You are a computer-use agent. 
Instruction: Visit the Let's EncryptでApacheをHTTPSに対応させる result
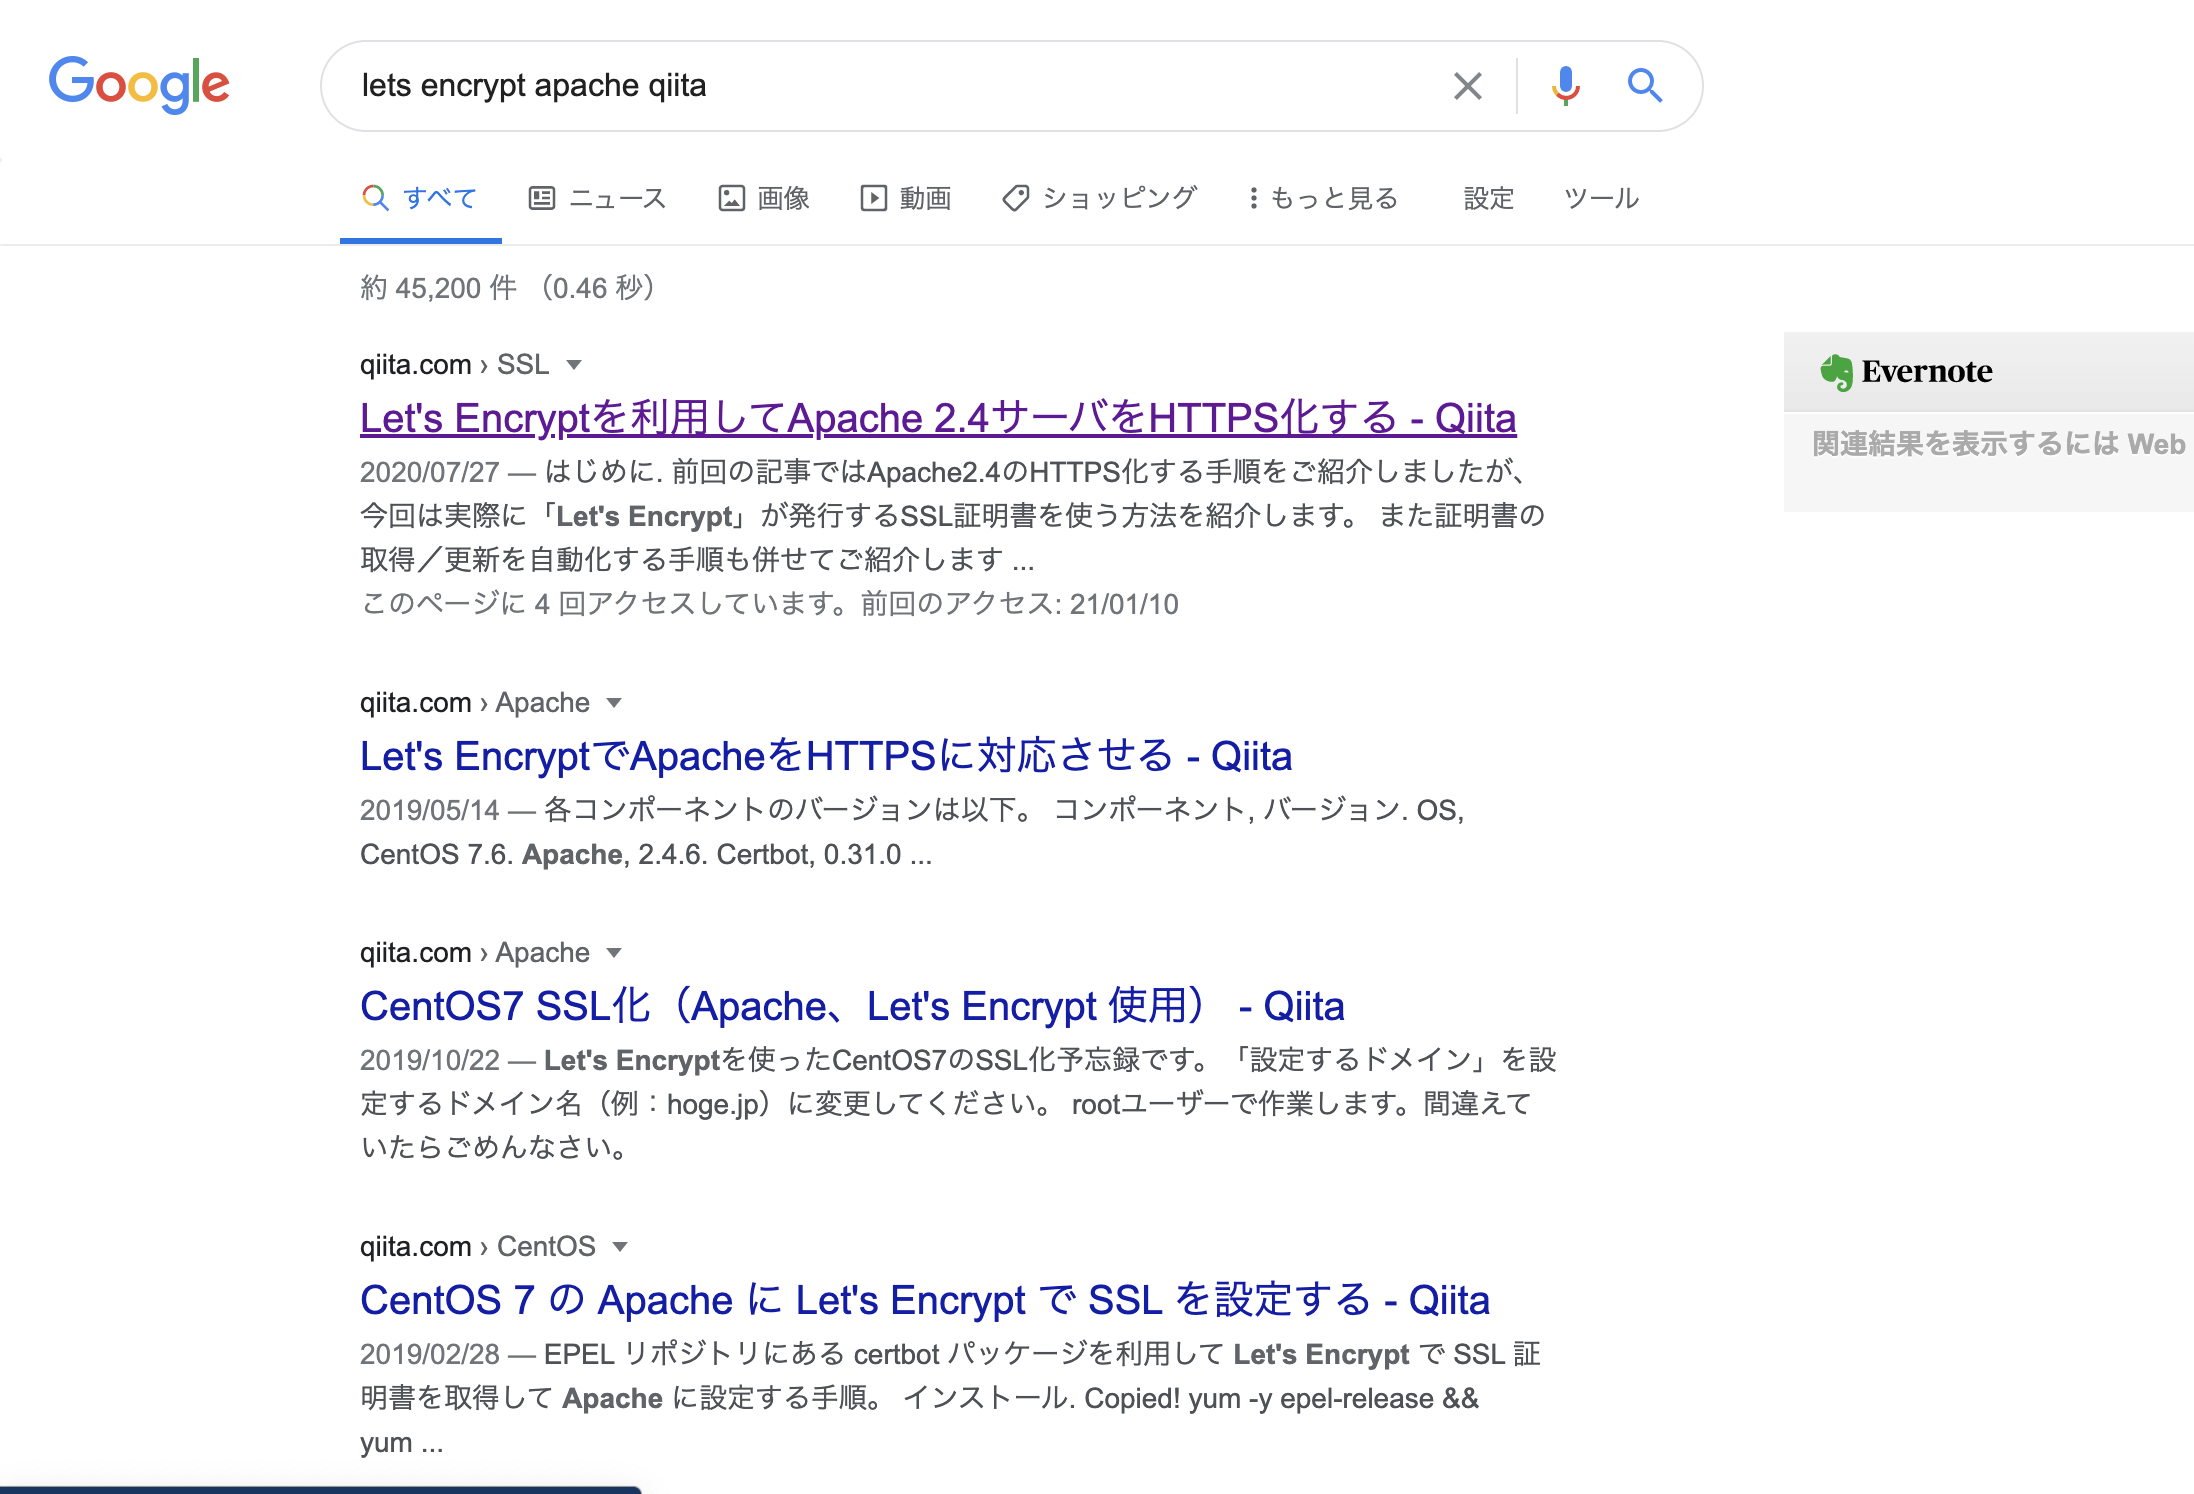826,757
